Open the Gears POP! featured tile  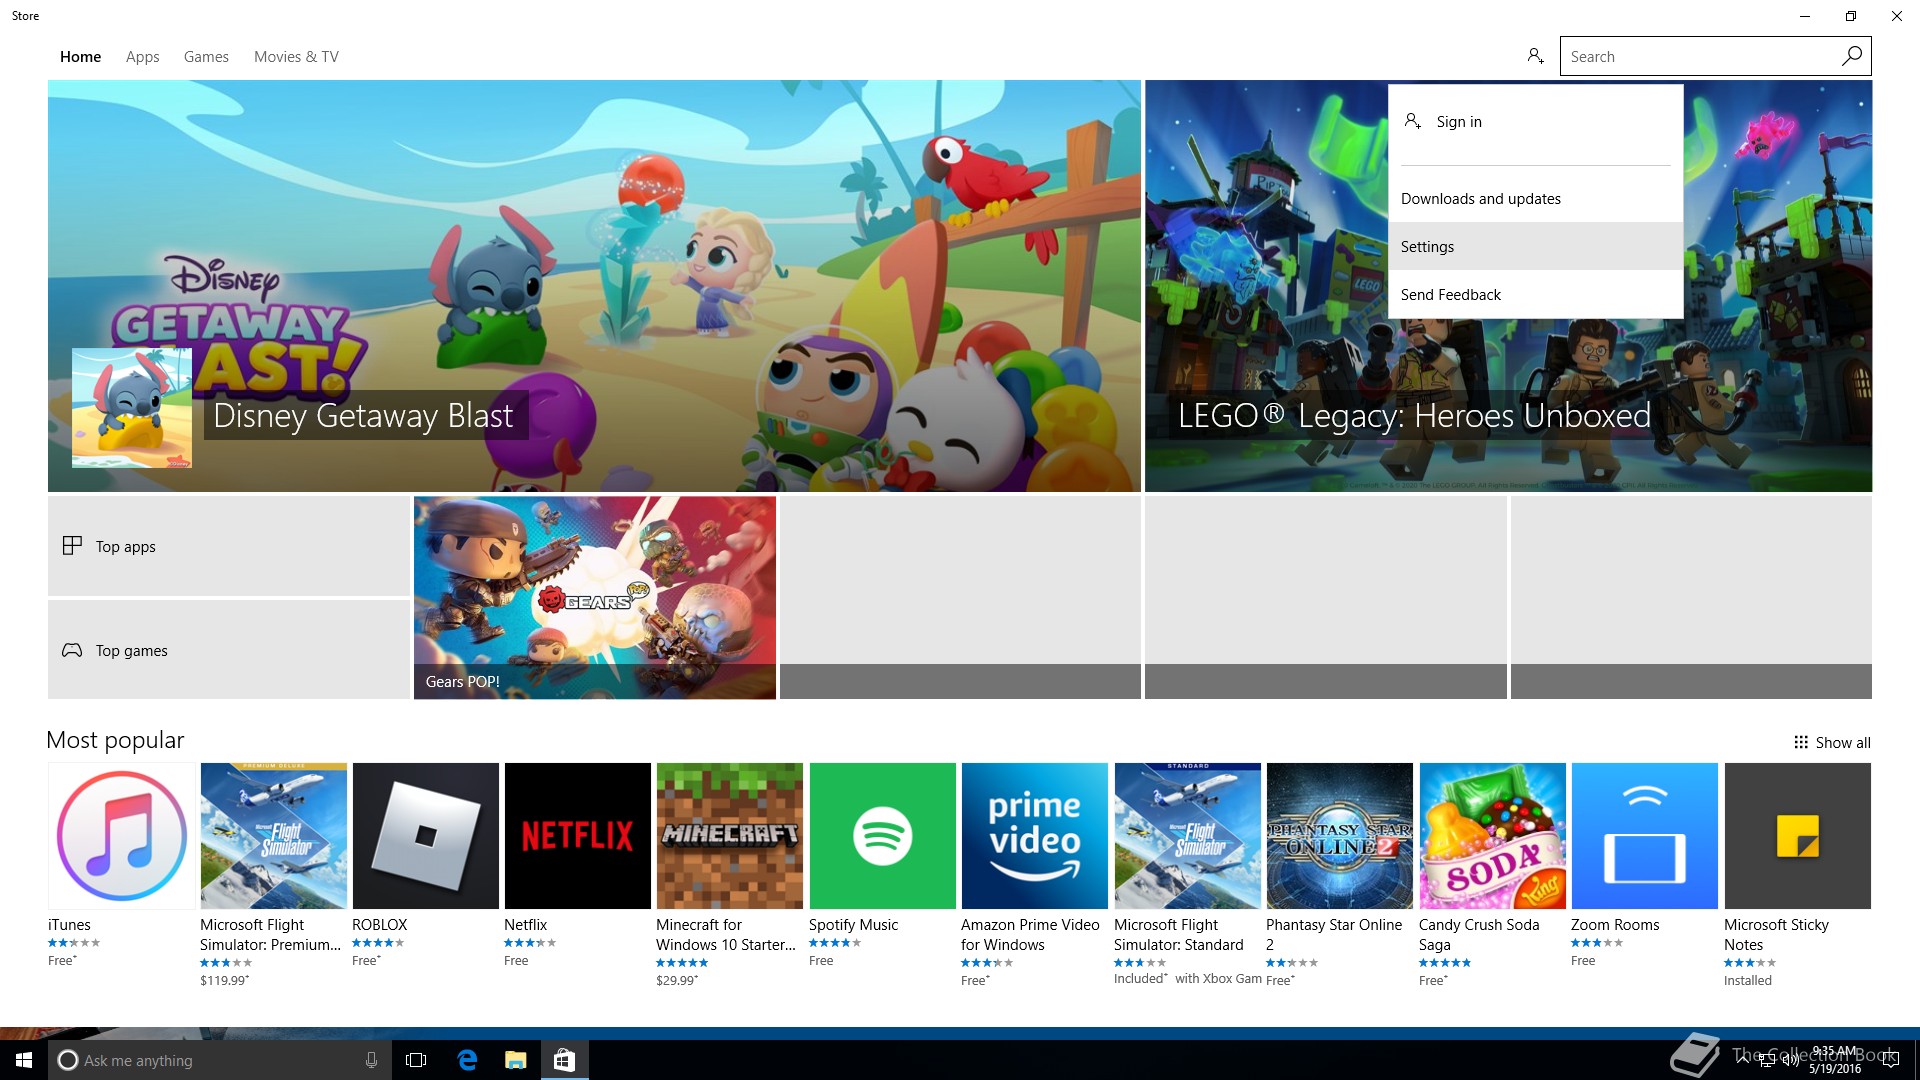[595, 598]
